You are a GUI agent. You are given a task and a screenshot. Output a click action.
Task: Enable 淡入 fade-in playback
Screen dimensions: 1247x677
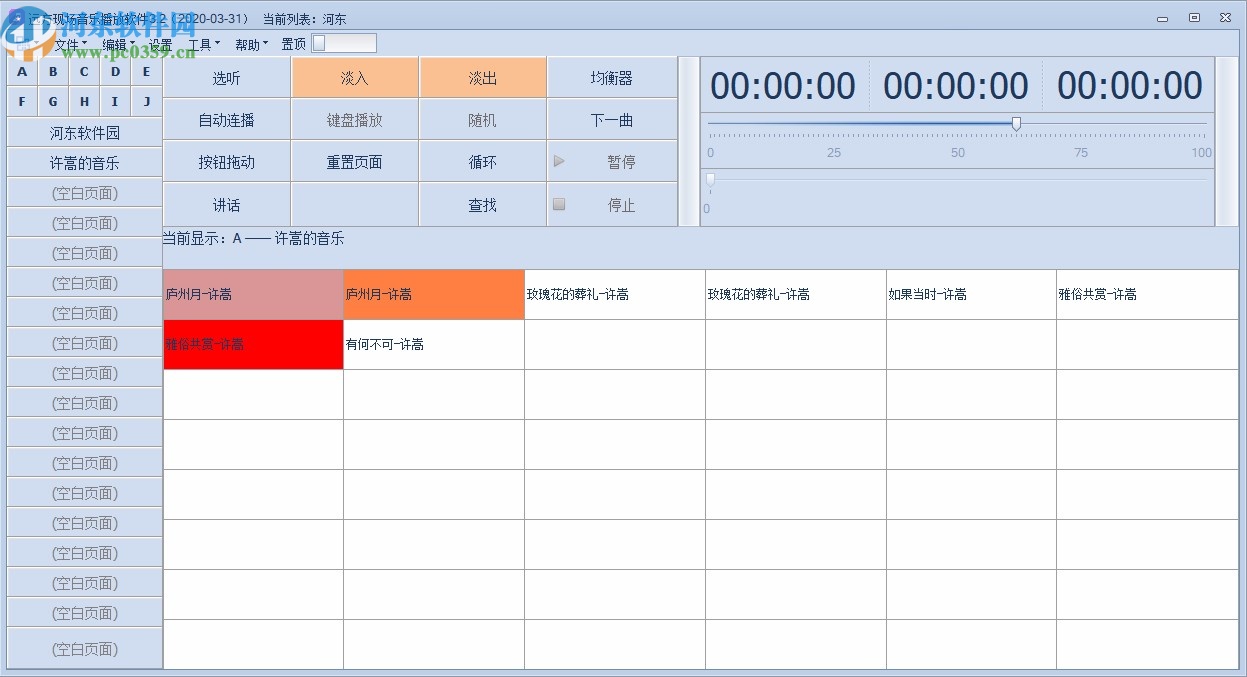click(354, 77)
